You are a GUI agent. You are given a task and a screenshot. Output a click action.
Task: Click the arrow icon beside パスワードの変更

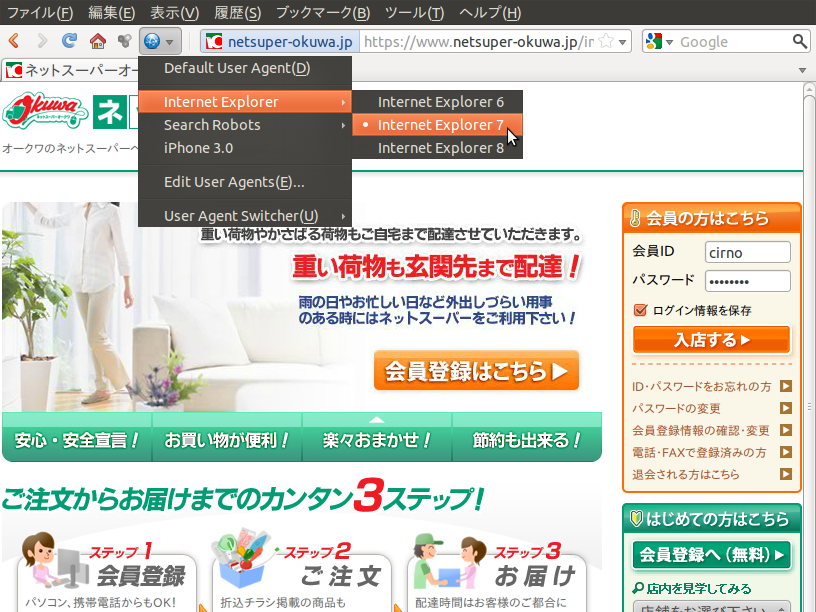tap(786, 408)
